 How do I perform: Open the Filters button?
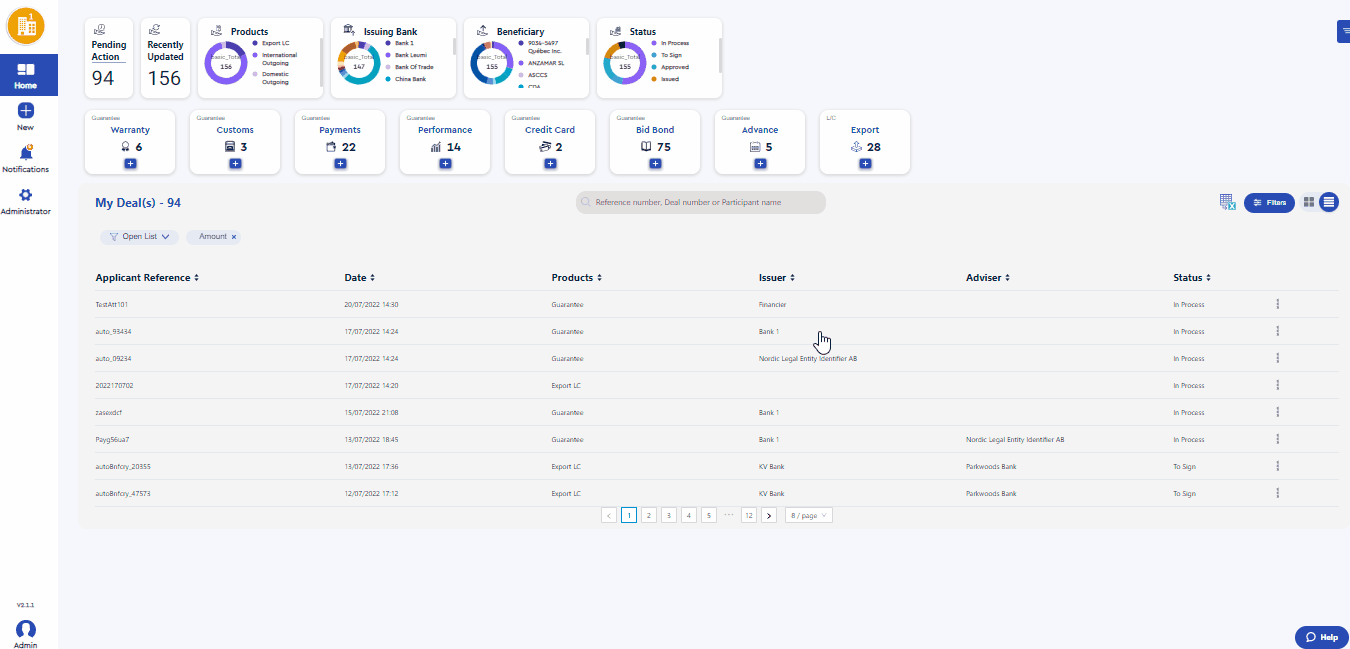click(x=1269, y=202)
